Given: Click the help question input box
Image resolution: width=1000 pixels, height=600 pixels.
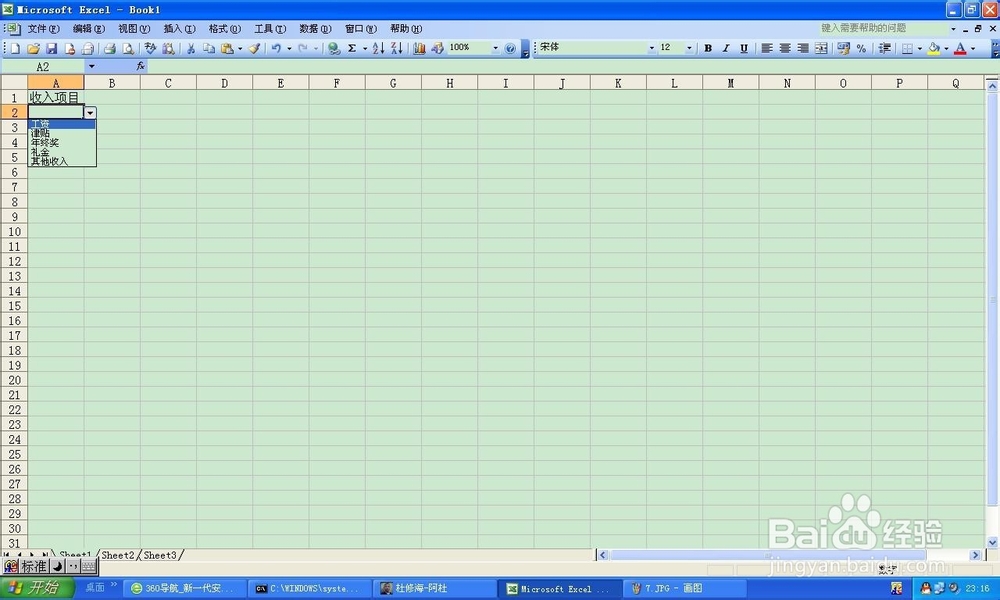Looking at the screenshot, I should (883, 28).
